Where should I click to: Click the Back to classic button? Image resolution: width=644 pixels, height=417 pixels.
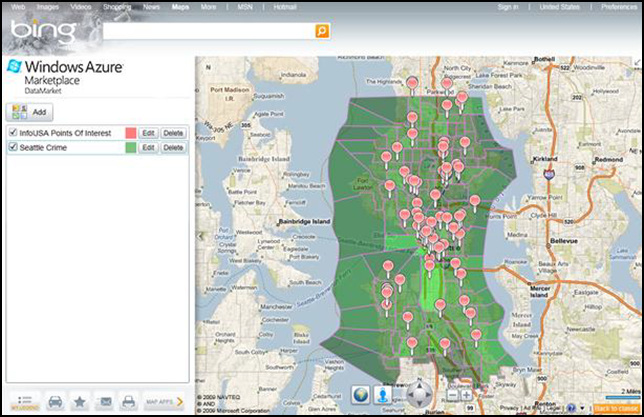(616, 408)
